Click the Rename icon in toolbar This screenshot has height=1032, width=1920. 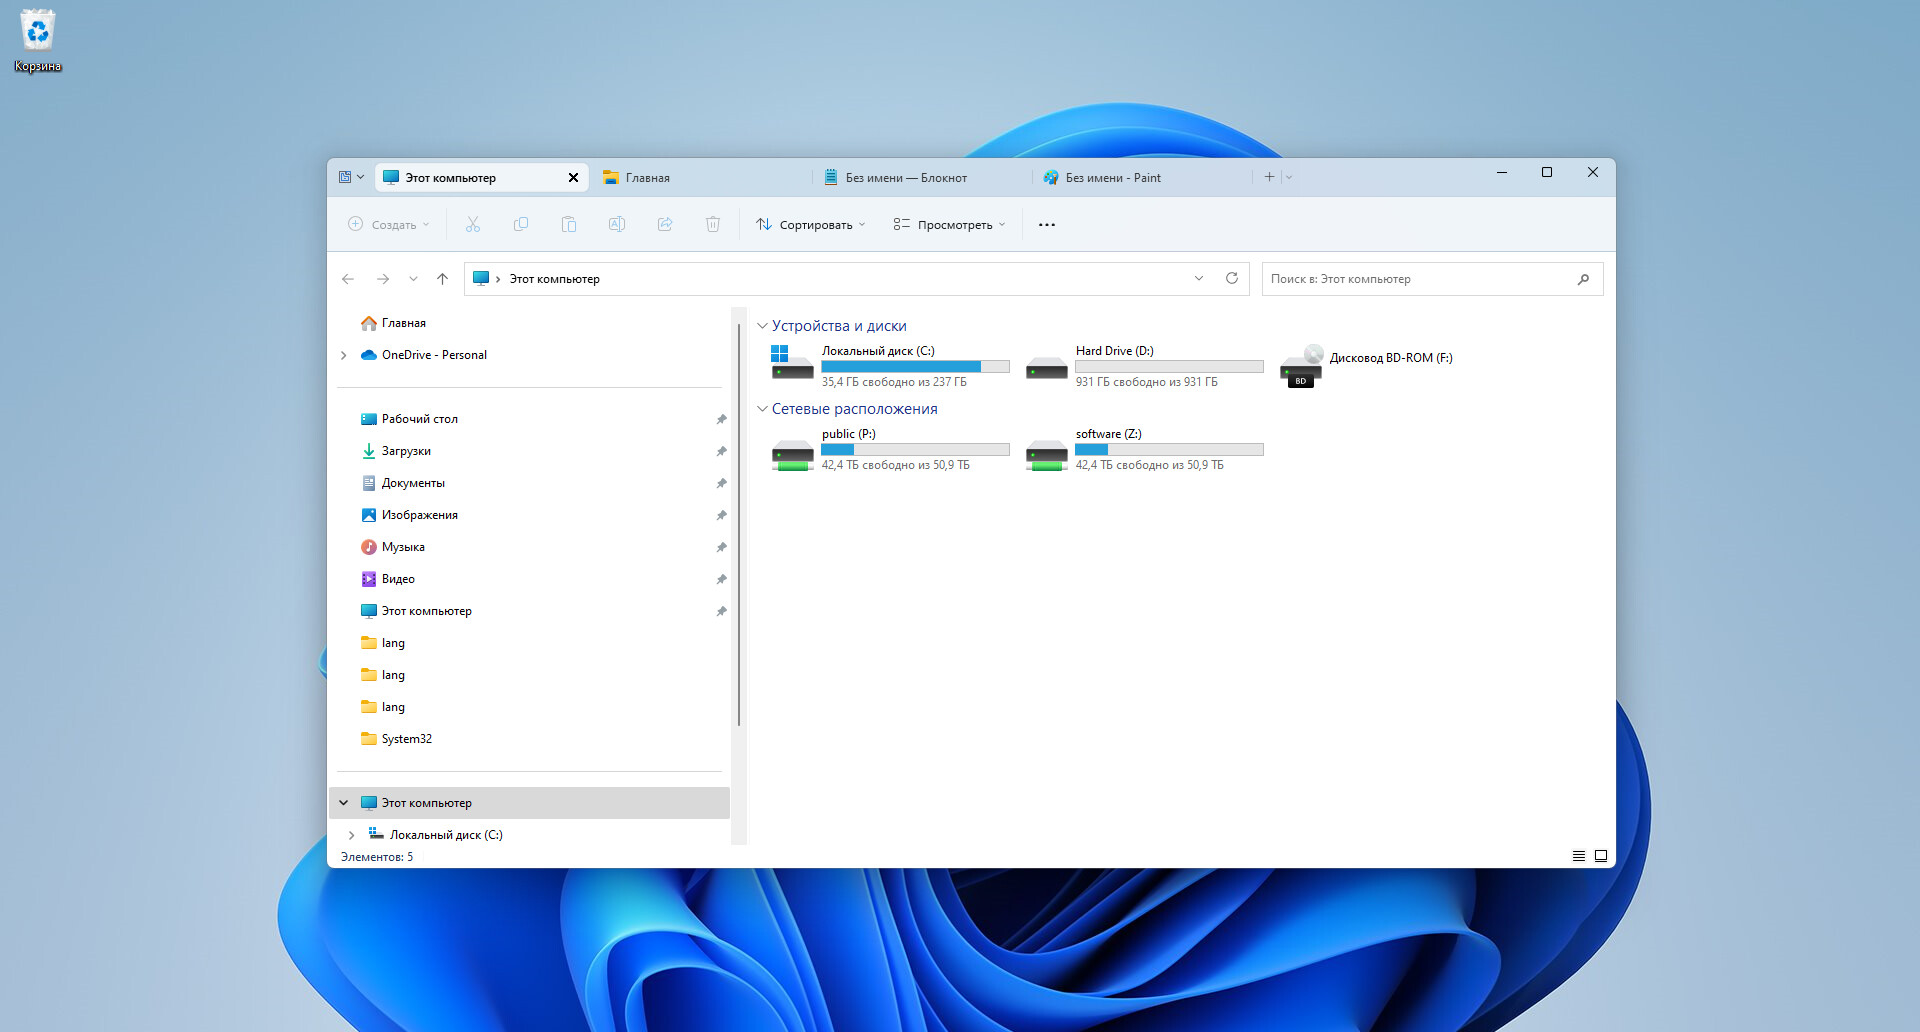617,225
